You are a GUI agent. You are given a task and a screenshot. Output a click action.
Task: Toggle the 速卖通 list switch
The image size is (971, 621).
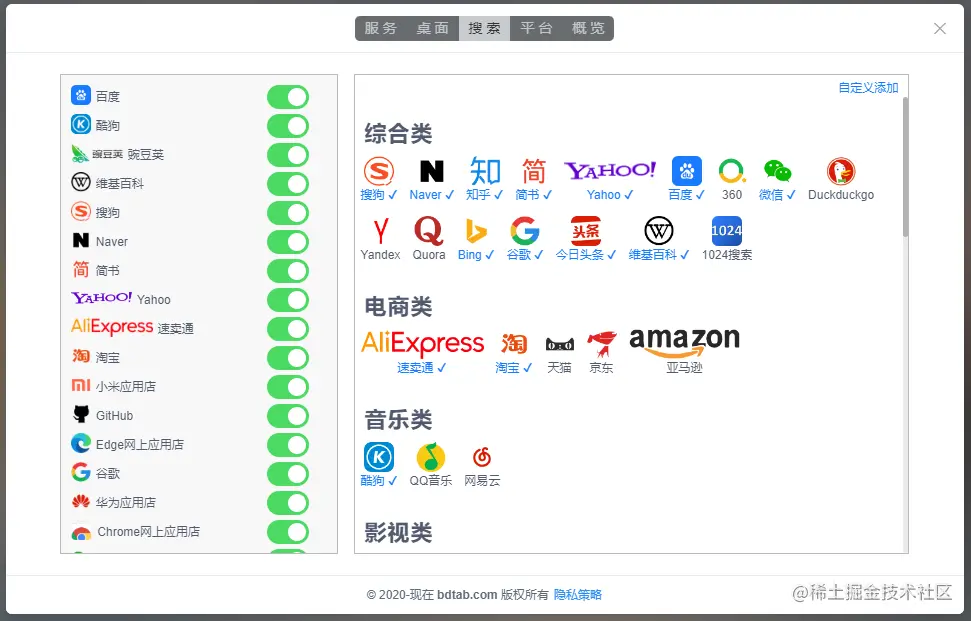(288, 329)
